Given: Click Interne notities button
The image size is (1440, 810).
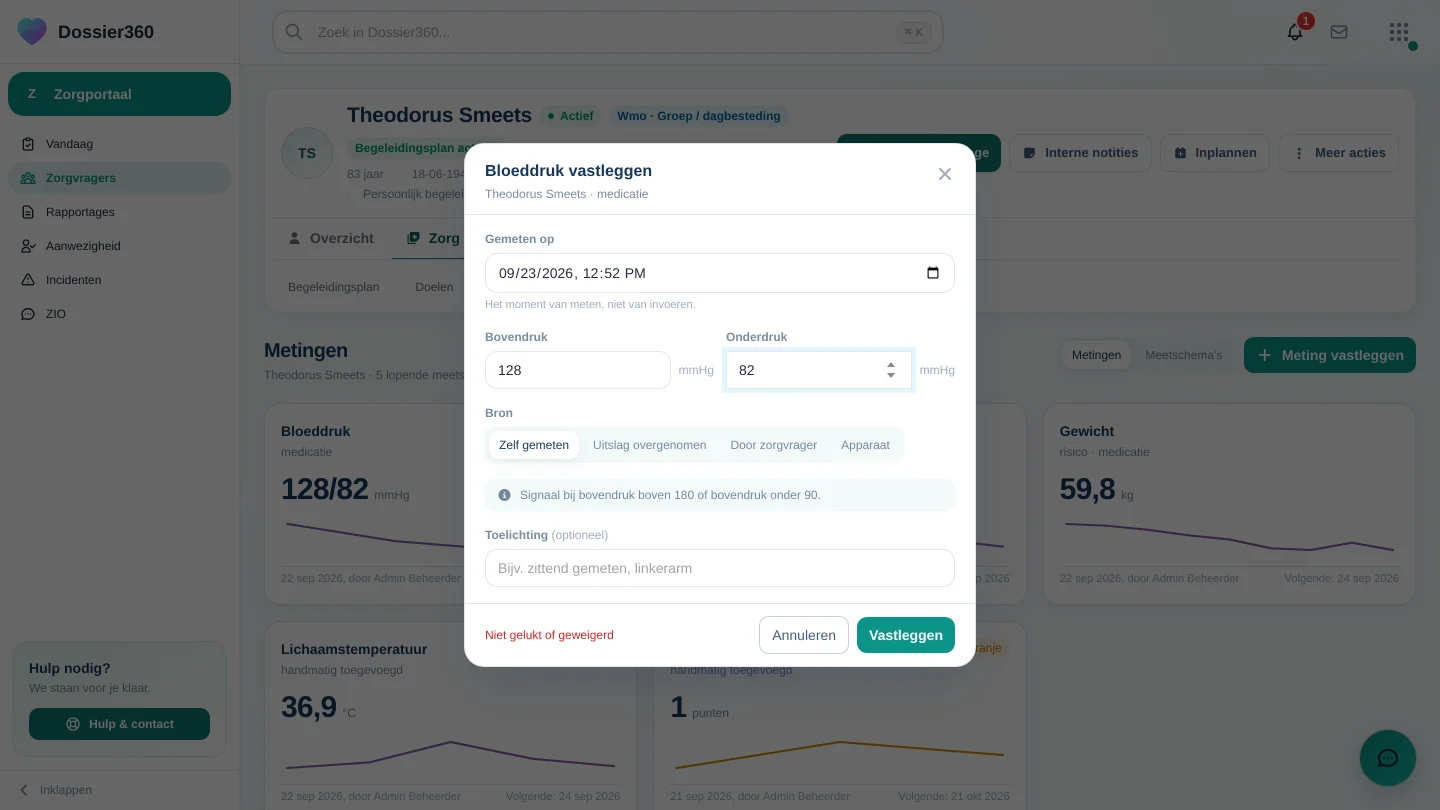Looking at the screenshot, I should [x=1080, y=153].
